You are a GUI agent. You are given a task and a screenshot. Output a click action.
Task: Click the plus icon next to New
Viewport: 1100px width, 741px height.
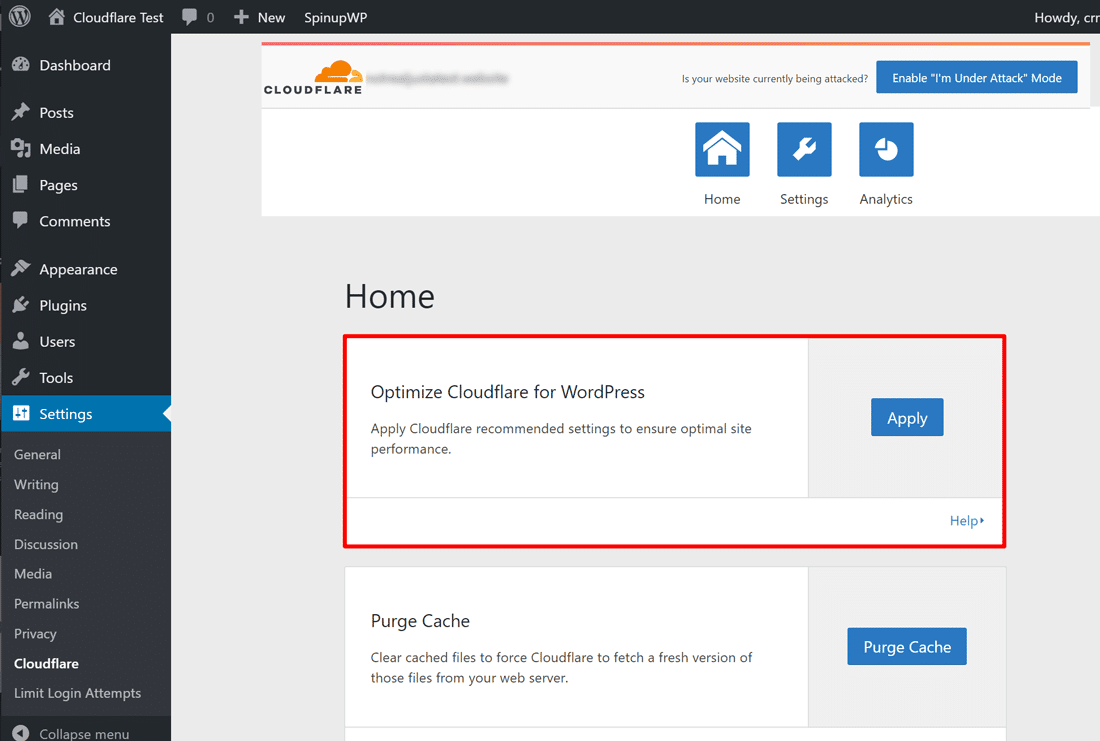tap(241, 17)
